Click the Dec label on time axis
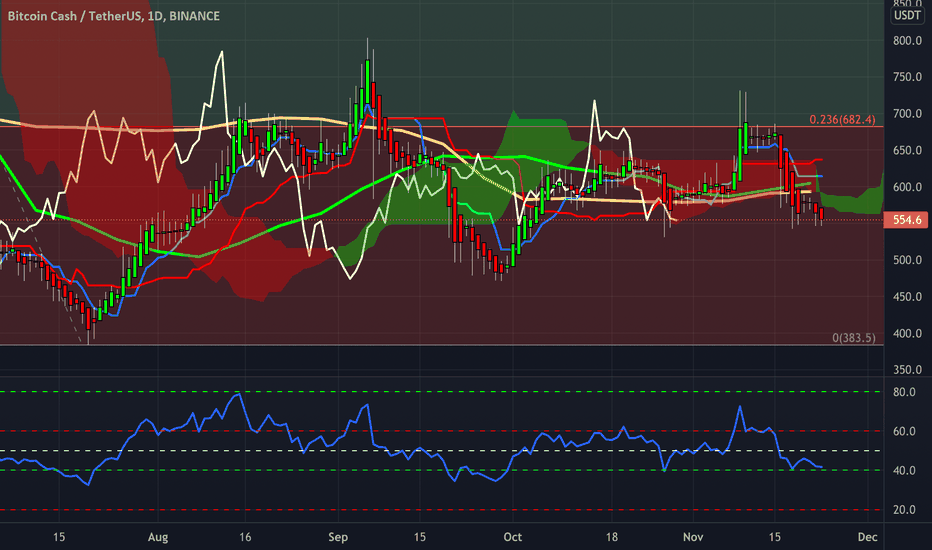The image size is (932, 550). pyautogui.click(x=867, y=537)
